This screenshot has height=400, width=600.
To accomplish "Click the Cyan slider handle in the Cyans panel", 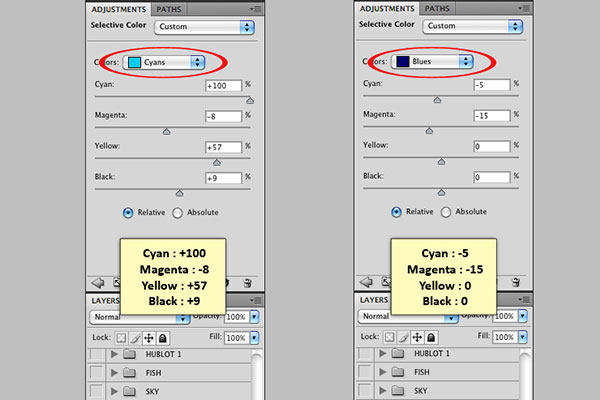I will [x=250, y=101].
